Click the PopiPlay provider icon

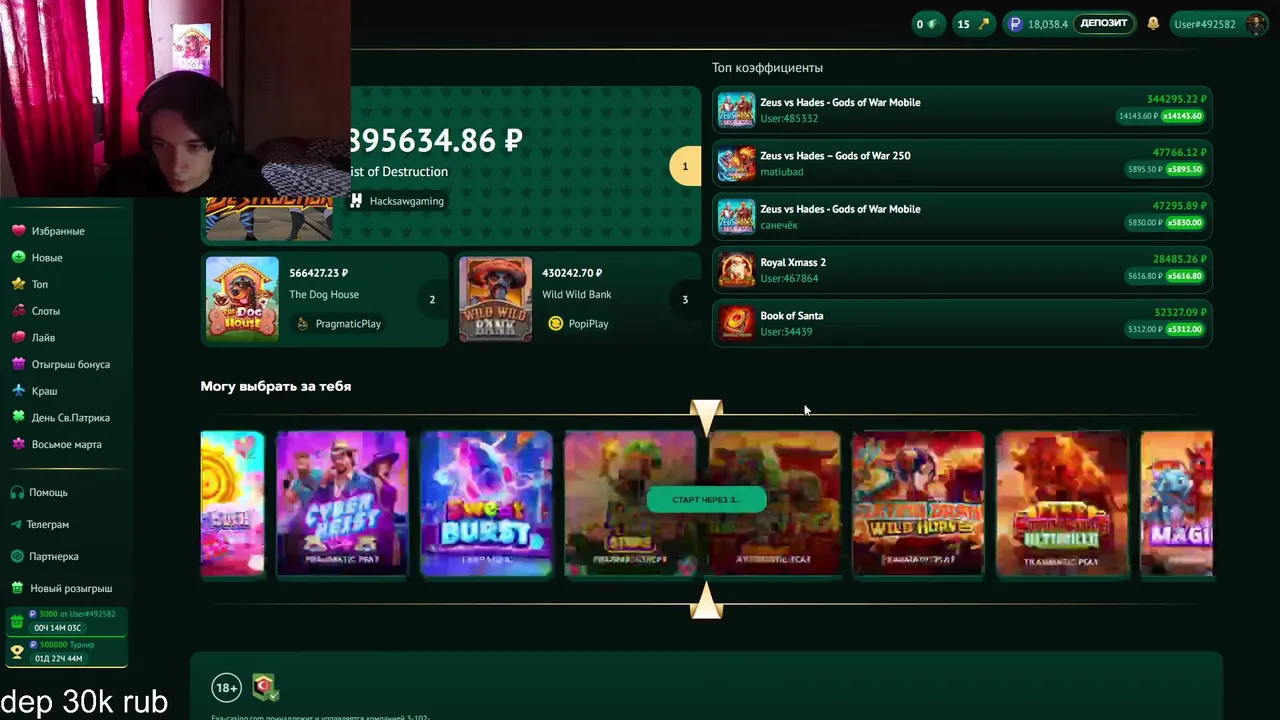556,324
